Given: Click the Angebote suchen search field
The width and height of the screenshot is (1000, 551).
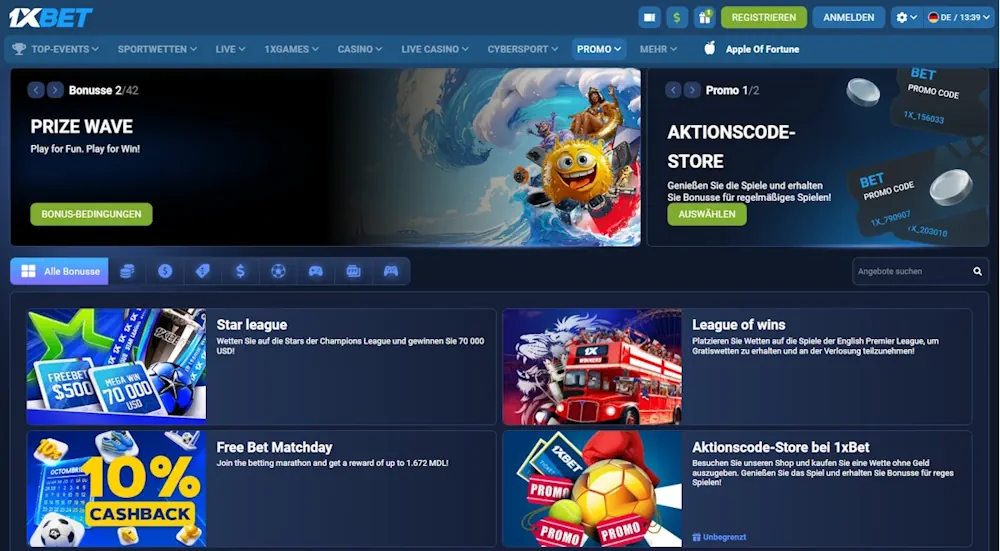Looking at the screenshot, I should pyautogui.click(x=910, y=271).
